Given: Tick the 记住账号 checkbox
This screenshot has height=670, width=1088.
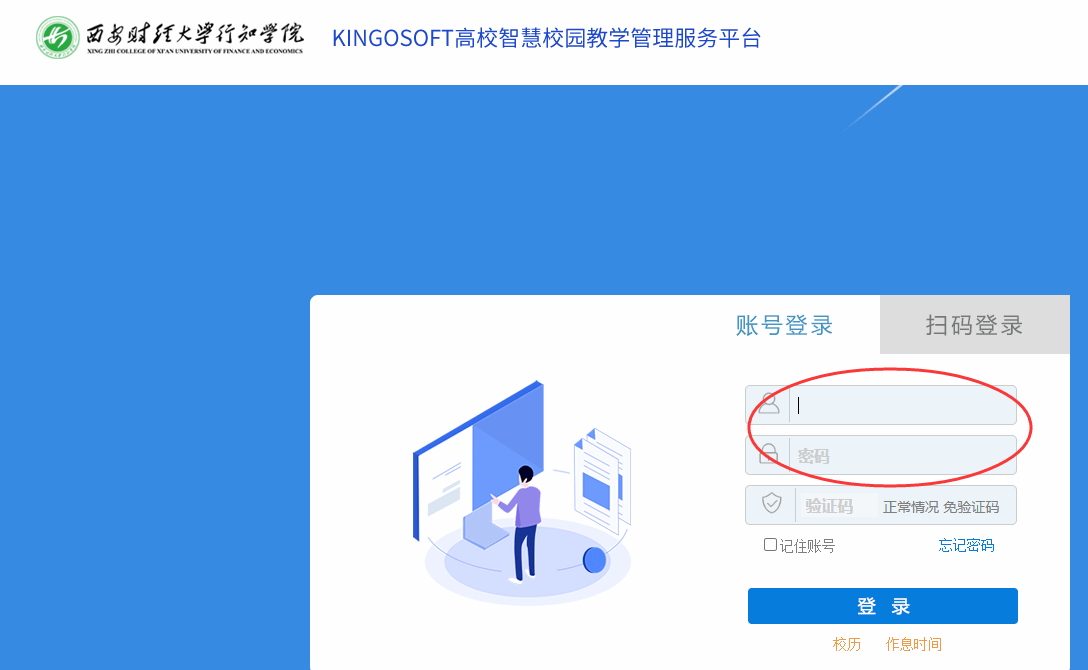Looking at the screenshot, I should coord(770,544).
